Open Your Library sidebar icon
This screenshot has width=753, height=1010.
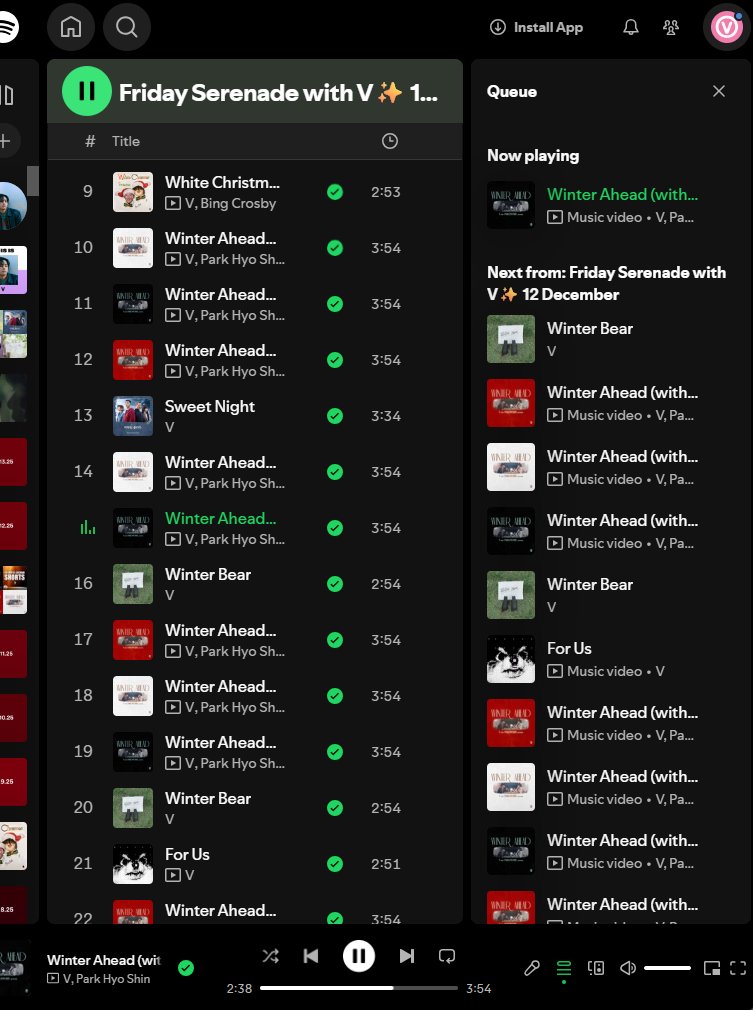coord(7,95)
